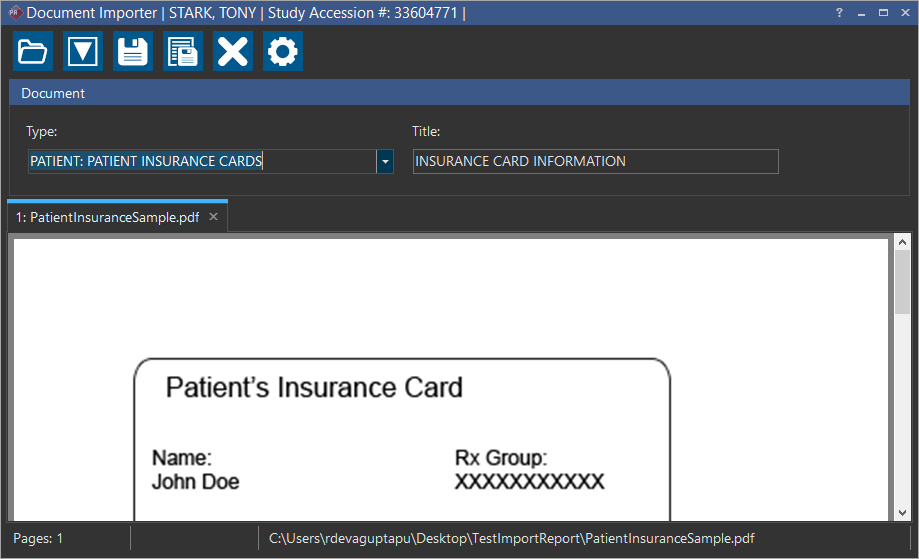Open help with the question mark icon
The height and width of the screenshot is (559, 919).
point(839,13)
